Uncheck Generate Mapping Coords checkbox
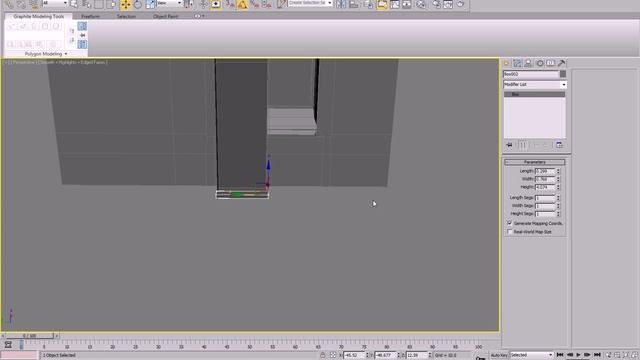This screenshot has width=640, height=360. click(510, 223)
